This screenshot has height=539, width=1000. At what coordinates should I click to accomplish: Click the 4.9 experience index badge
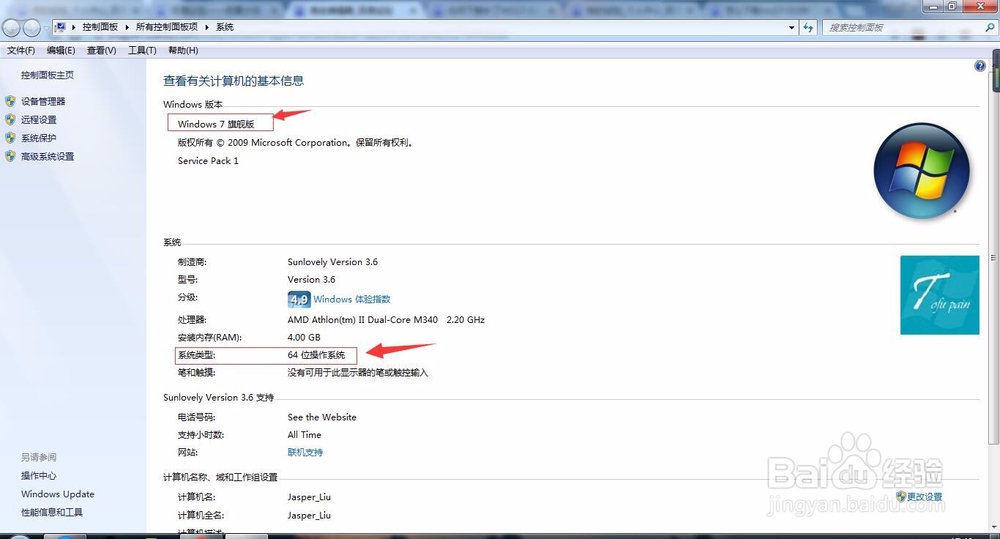(x=299, y=299)
